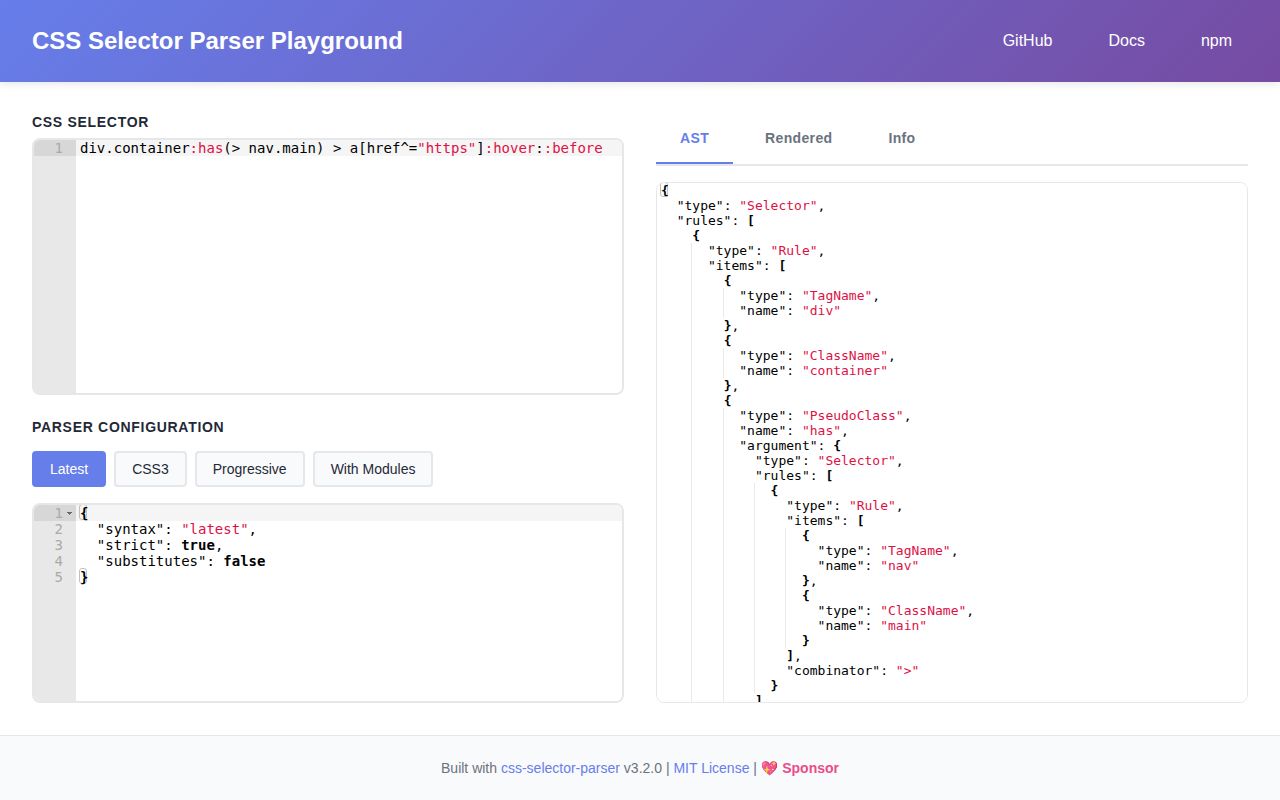
Task: Click line number 3 in configuration gutter
Action: click(59, 545)
